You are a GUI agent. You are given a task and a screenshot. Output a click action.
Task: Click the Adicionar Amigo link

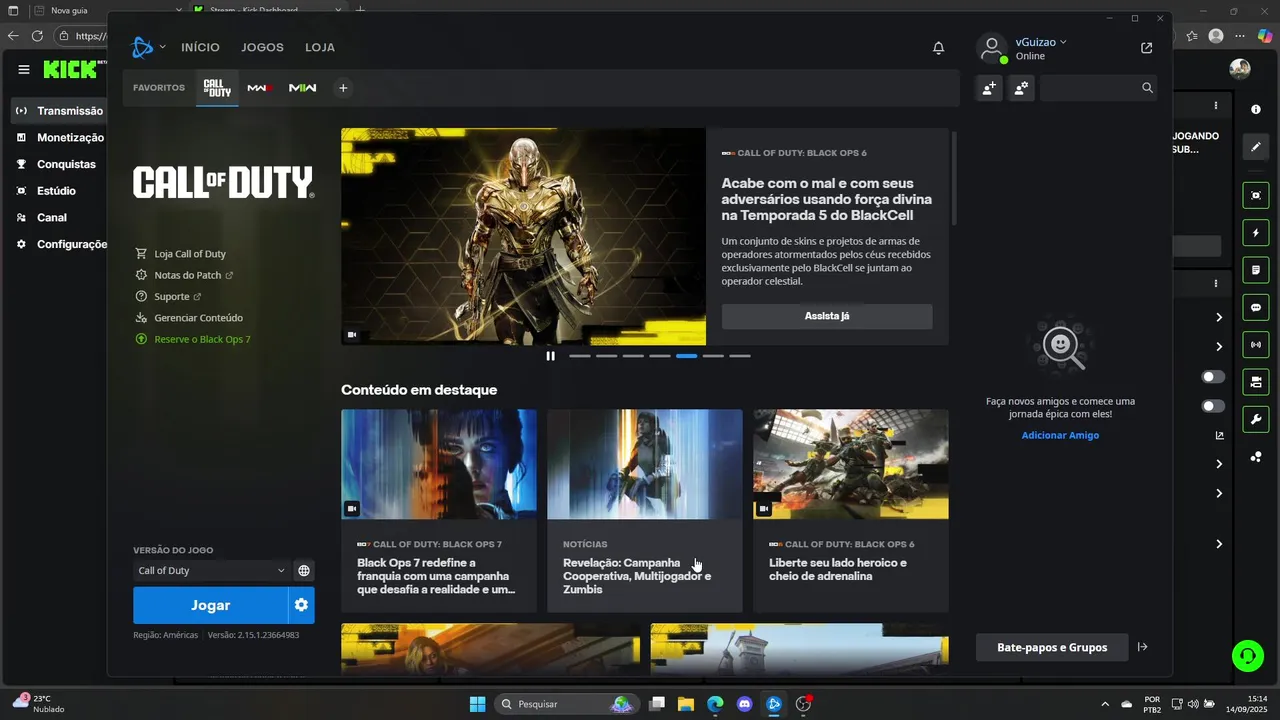[1060, 435]
